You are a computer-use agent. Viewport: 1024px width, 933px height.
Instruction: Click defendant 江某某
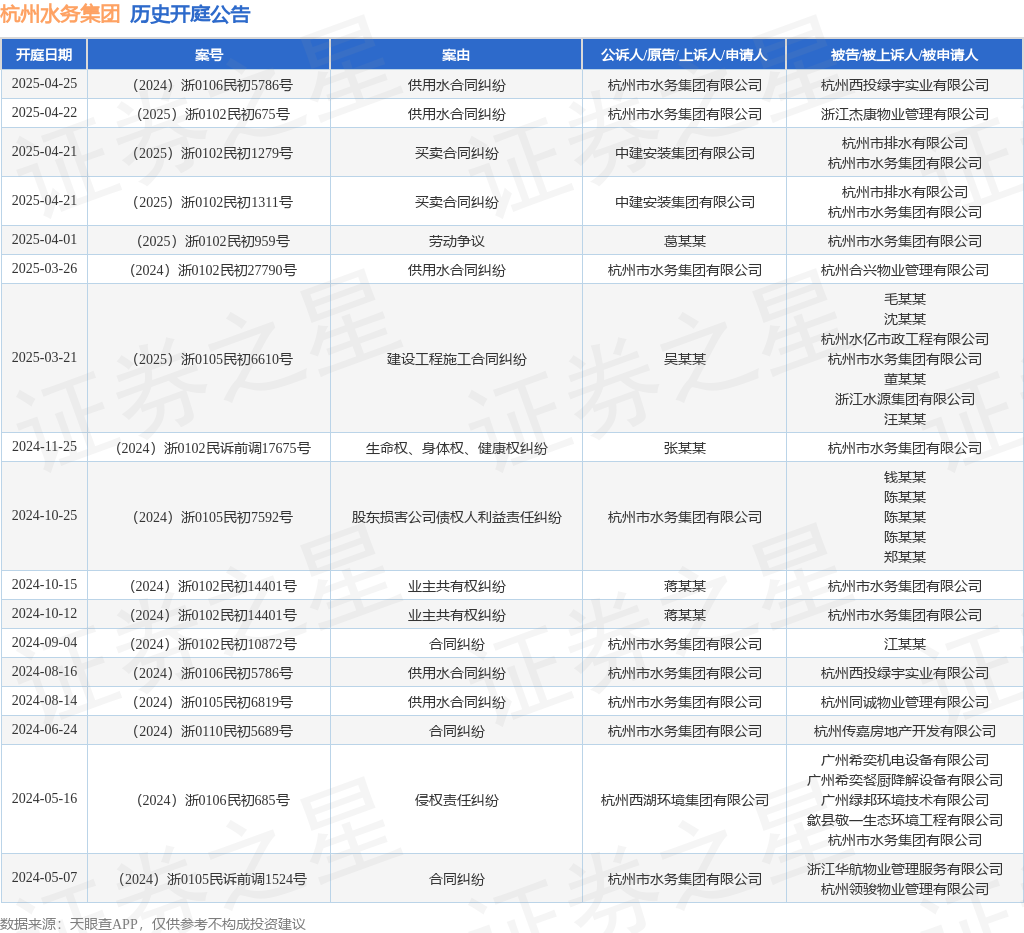pyautogui.click(x=904, y=644)
